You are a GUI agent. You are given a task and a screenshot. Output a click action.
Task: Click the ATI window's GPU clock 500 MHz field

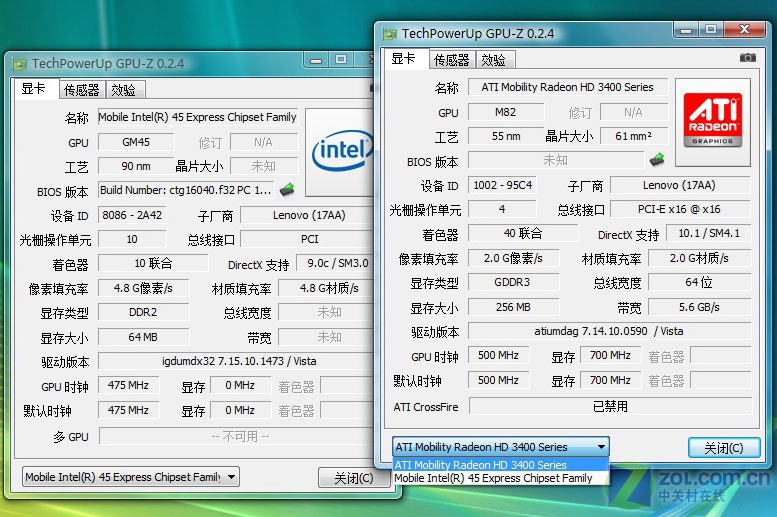pyautogui.click(x=499, y=355)
